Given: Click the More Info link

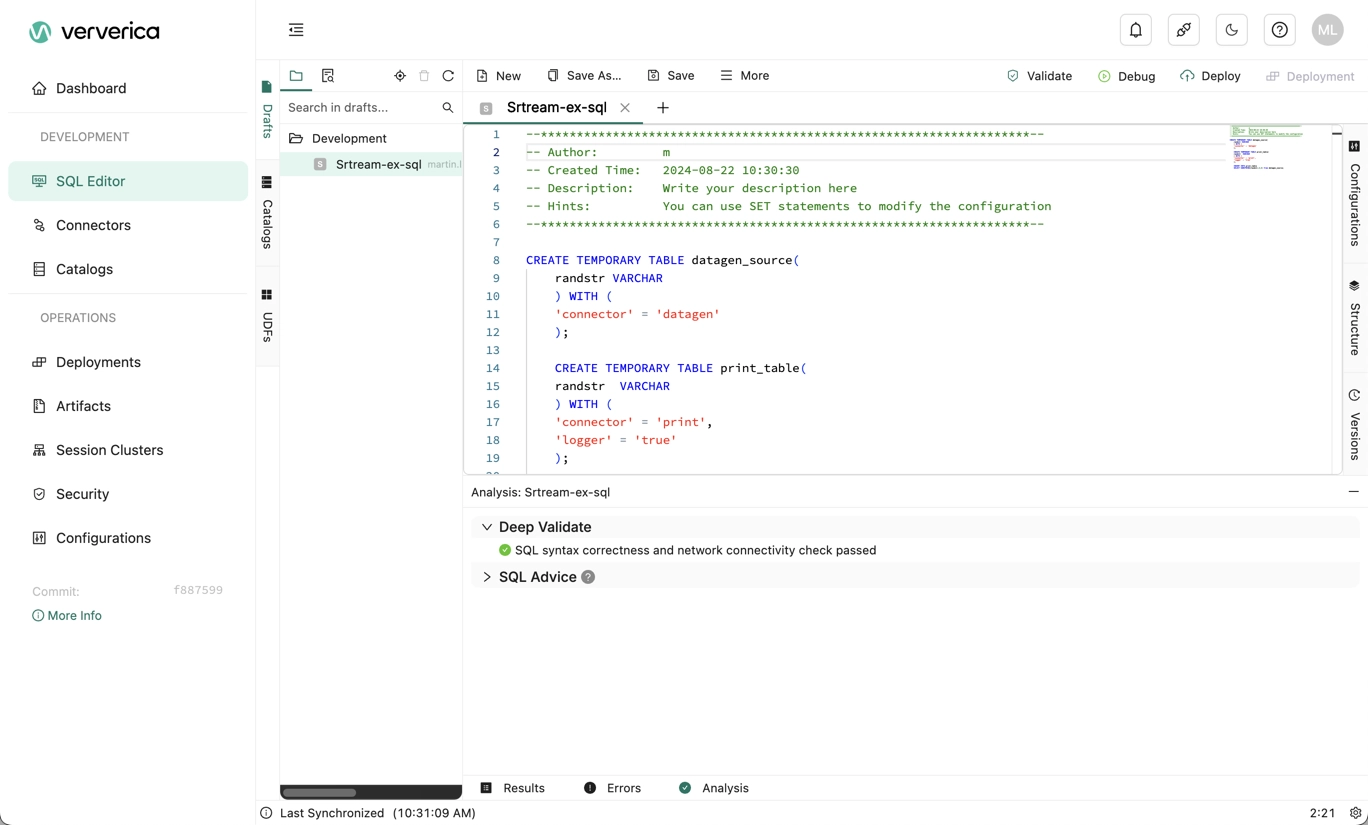Looking at the screenshot, I should tap(67, 616).
